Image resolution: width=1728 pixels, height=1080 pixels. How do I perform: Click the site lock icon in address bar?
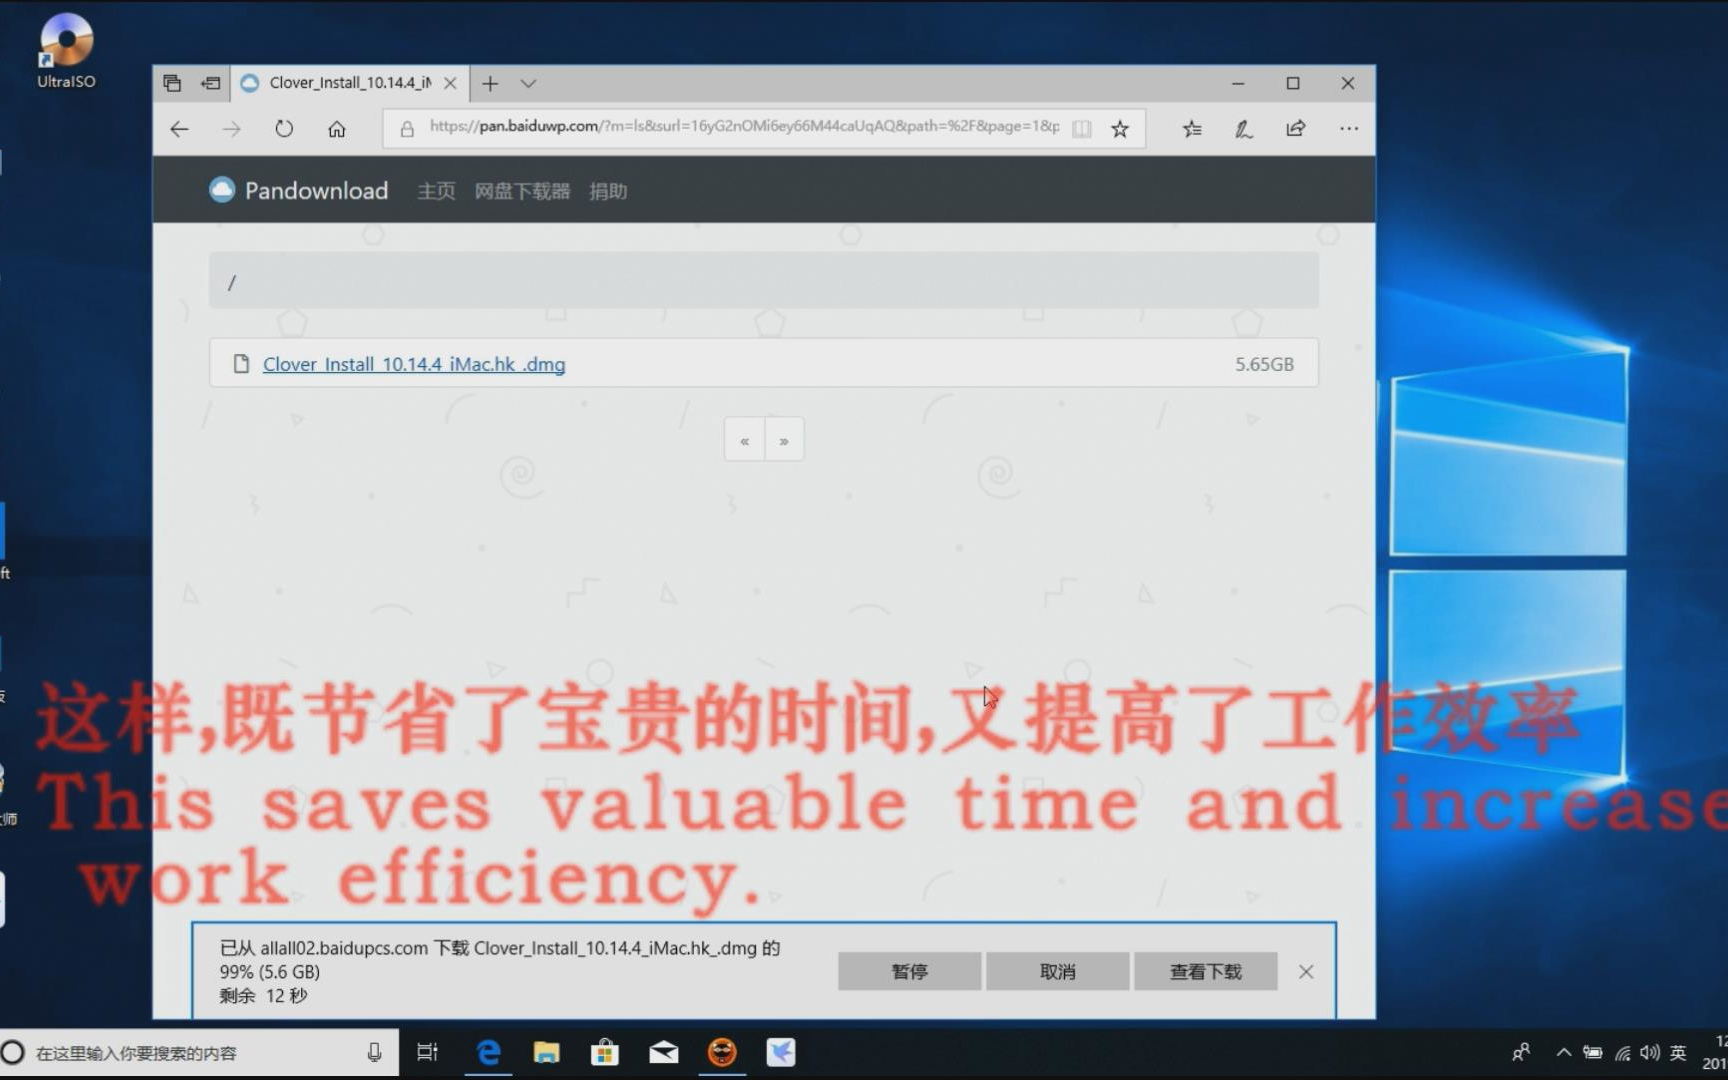(x=407, y=129)
